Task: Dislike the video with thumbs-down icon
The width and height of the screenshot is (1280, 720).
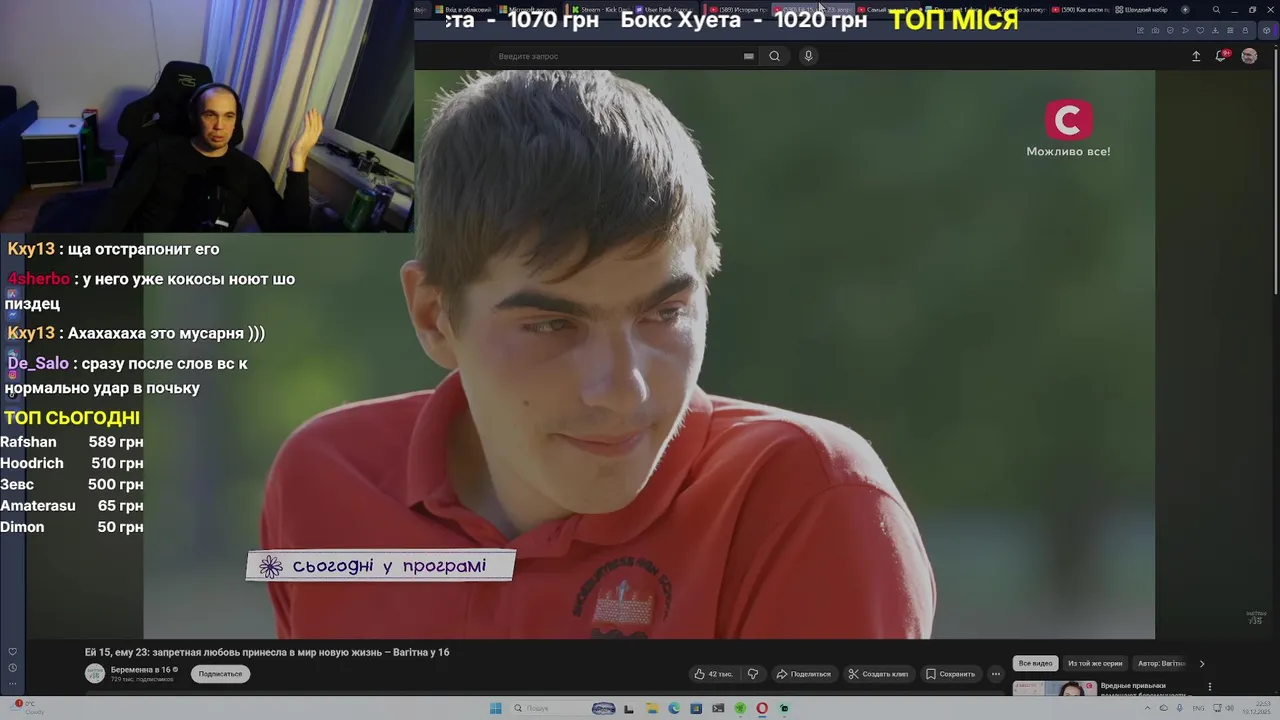Action: click(753, 674)
